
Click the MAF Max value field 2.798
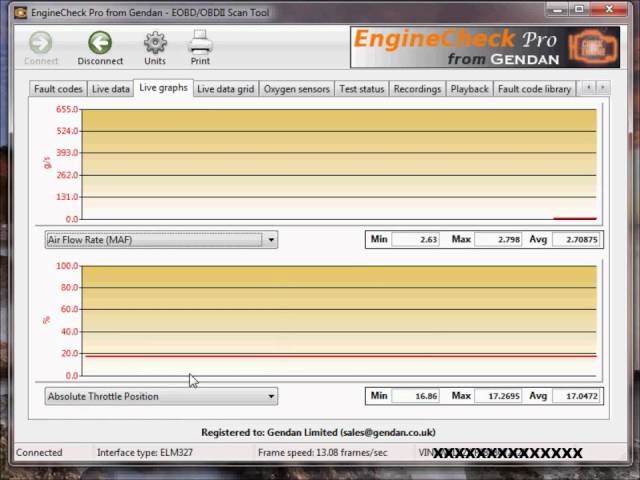pyautogui.click(x=498, y=239)
